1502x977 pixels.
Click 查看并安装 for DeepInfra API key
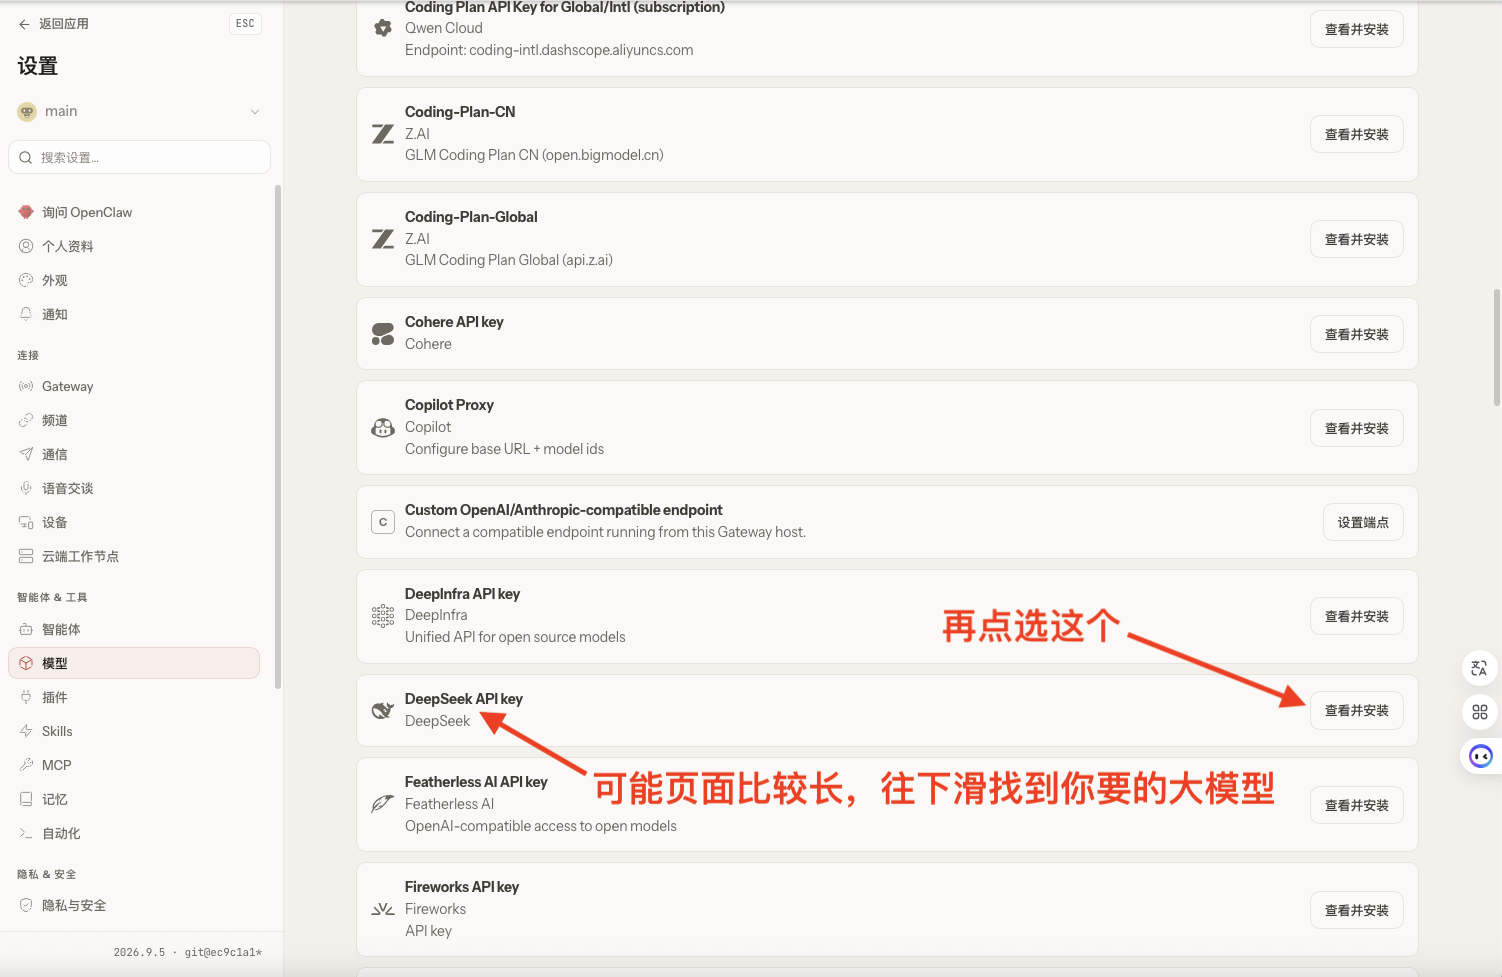pos(1356,616)
